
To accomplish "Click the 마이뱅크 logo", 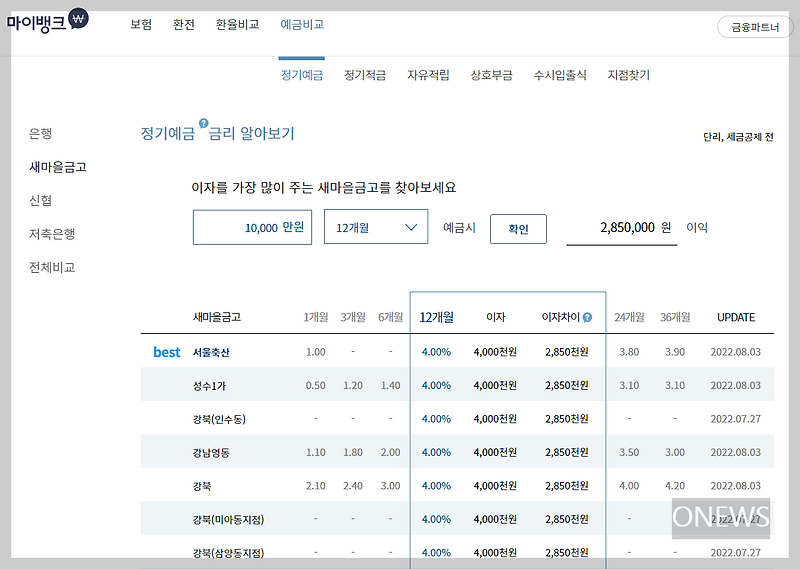I will pyautogui.click(x=47, y=21).
